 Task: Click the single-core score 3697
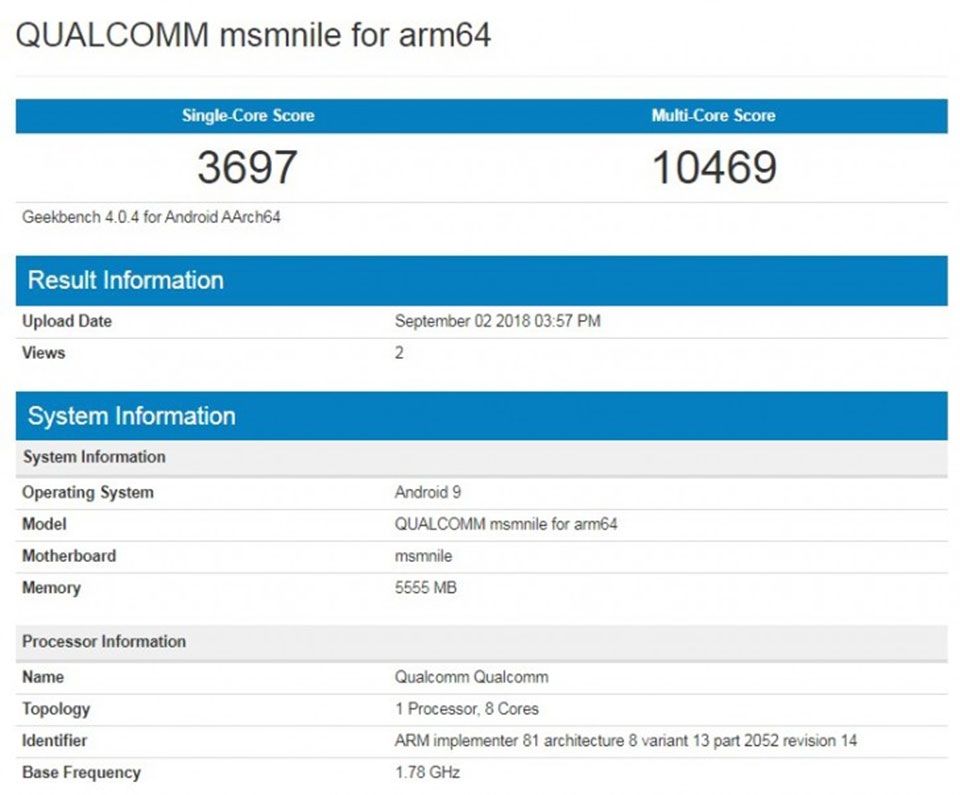click(x=247, y=168)
